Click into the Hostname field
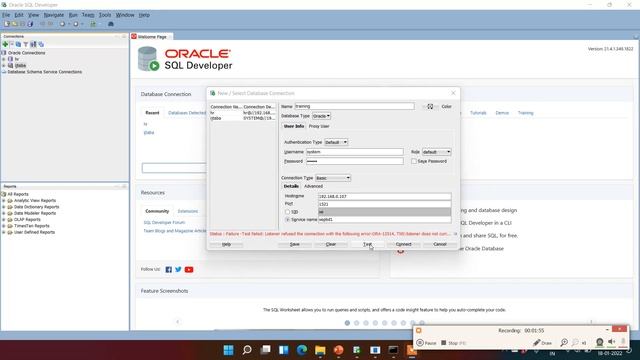 coord(384,196)
